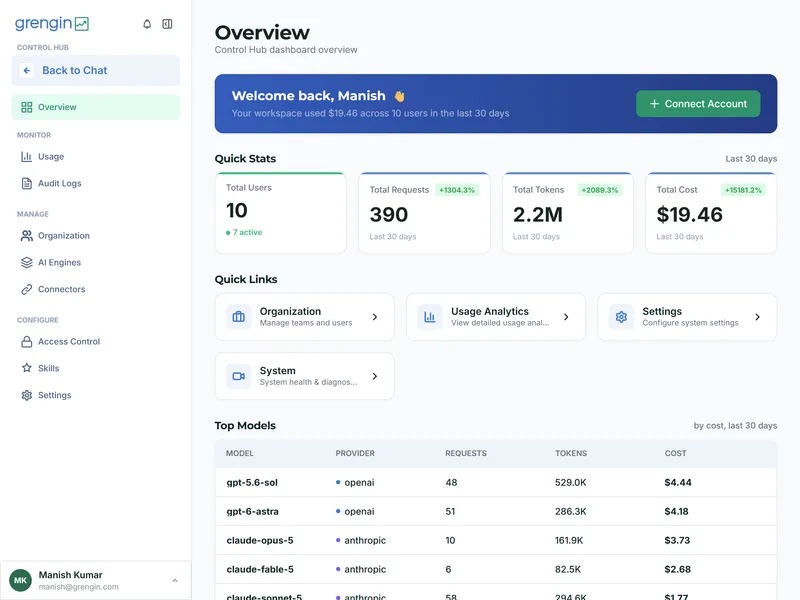
Task: Click the $4.44 cost value
Action: [678, 482]
